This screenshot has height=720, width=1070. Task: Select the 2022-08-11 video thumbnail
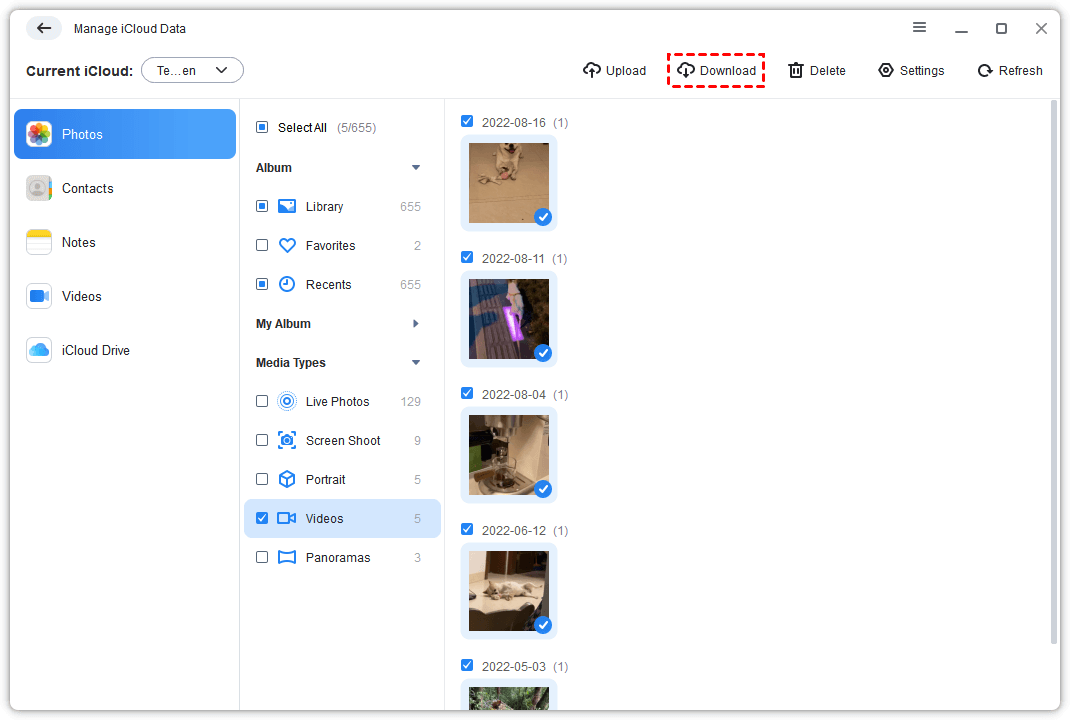[x=509, y=319]
